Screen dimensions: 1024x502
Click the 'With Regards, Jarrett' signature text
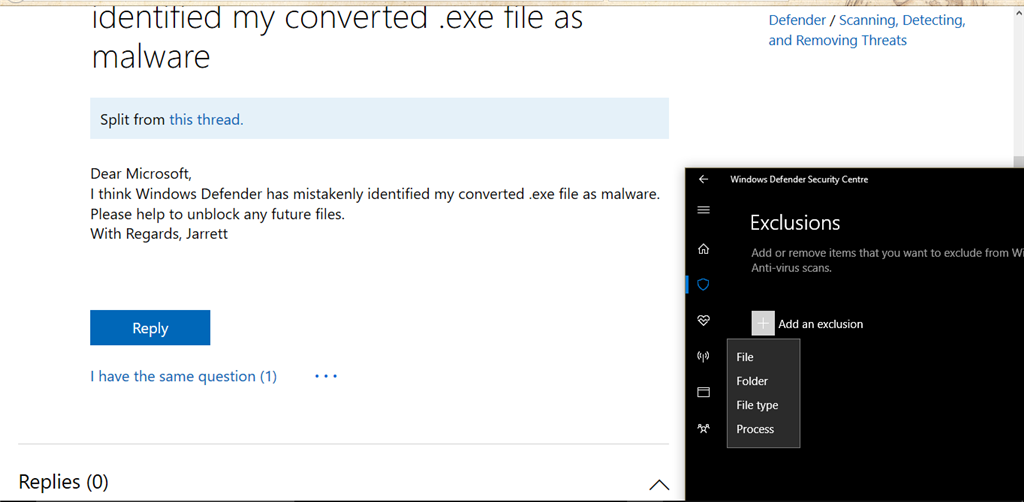click(x=159, y=234)
